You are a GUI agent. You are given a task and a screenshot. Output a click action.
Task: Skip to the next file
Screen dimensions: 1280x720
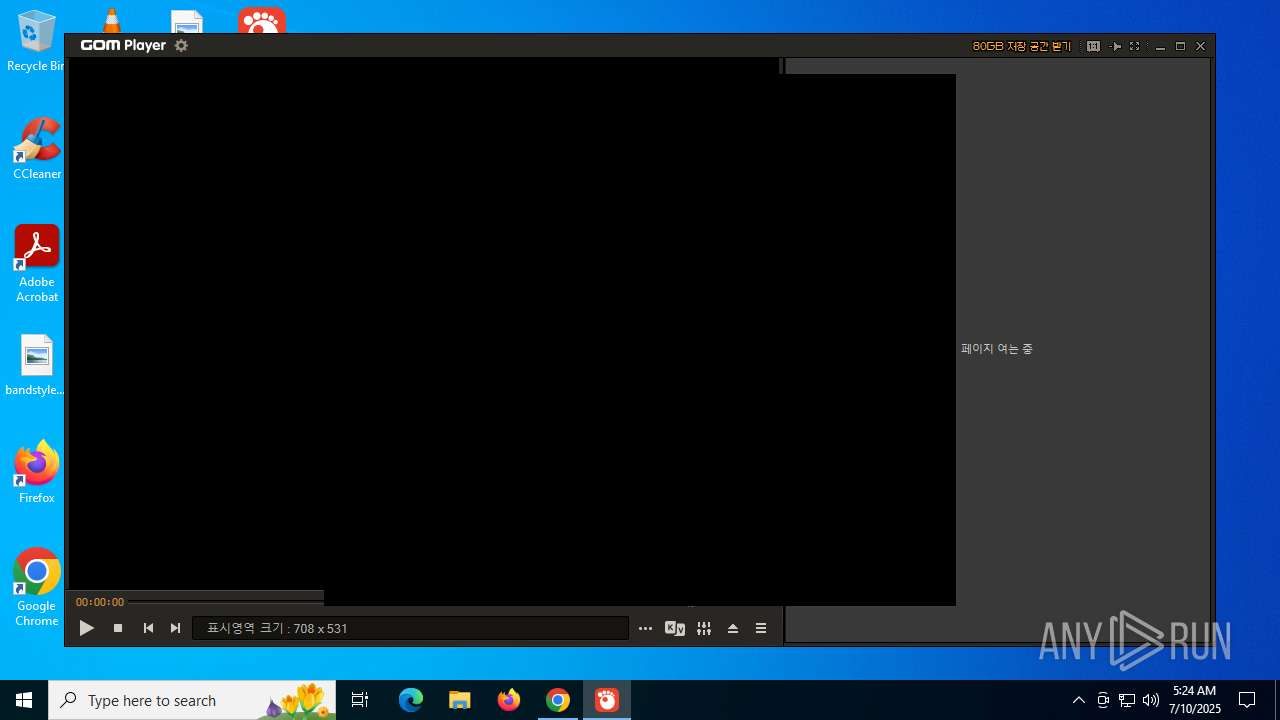click(175, 628)
